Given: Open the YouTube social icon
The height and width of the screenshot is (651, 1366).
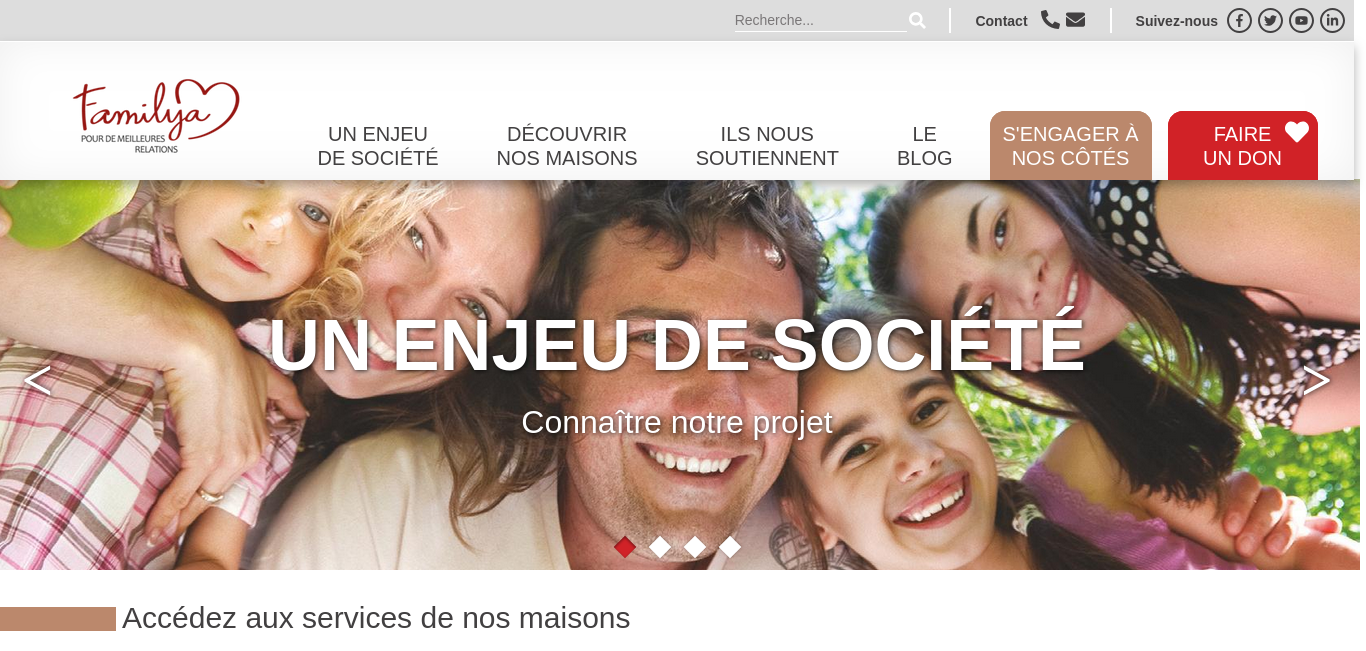Looking at the screenshot, I should [x=1301, y=20].
